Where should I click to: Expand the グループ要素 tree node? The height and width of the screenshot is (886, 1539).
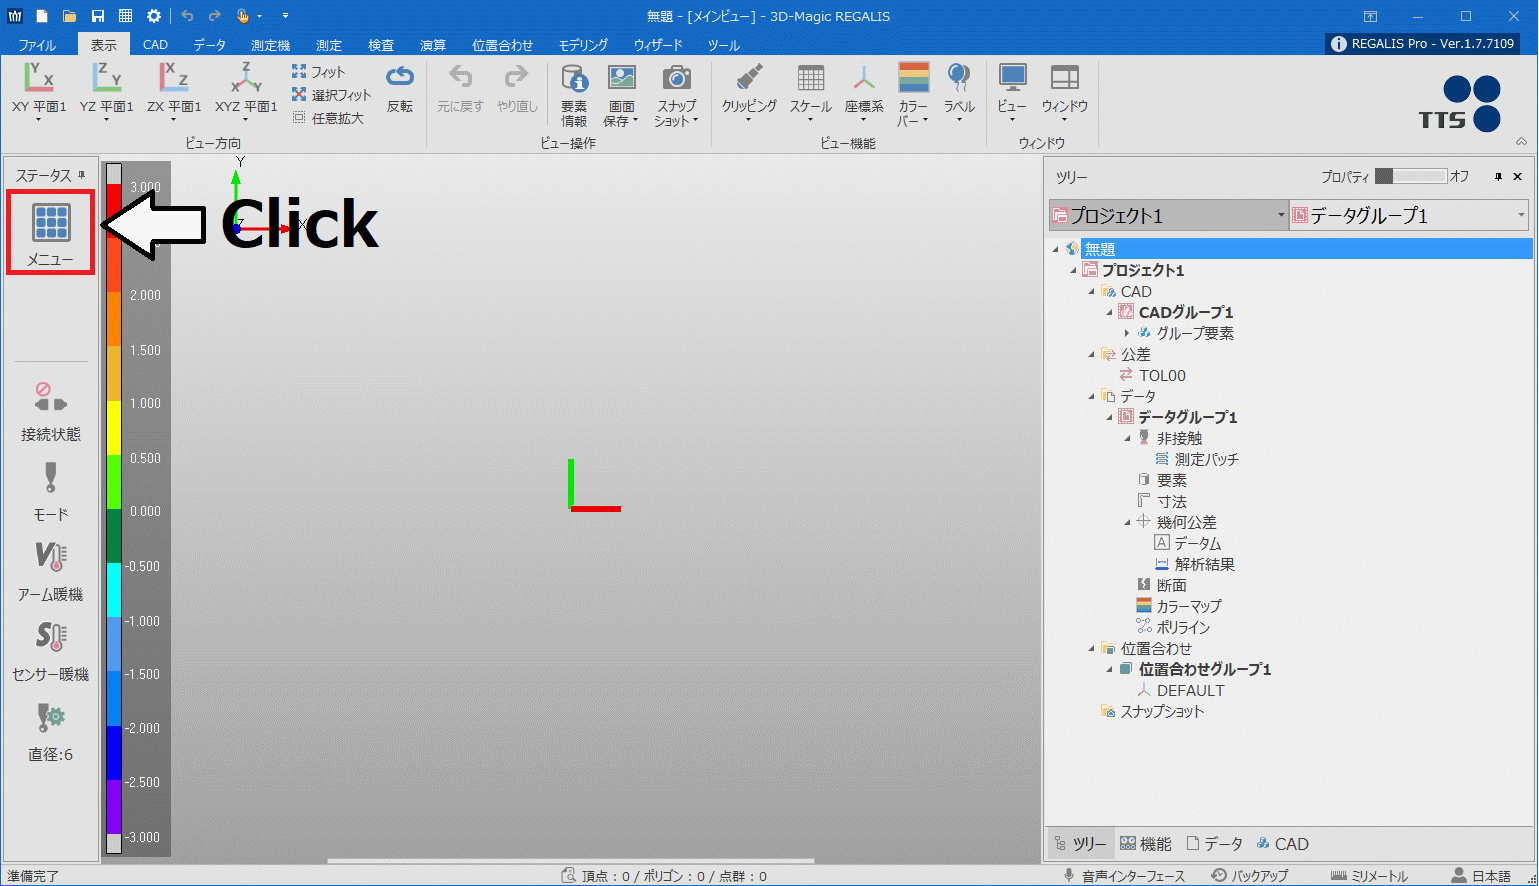point(1127,333)
